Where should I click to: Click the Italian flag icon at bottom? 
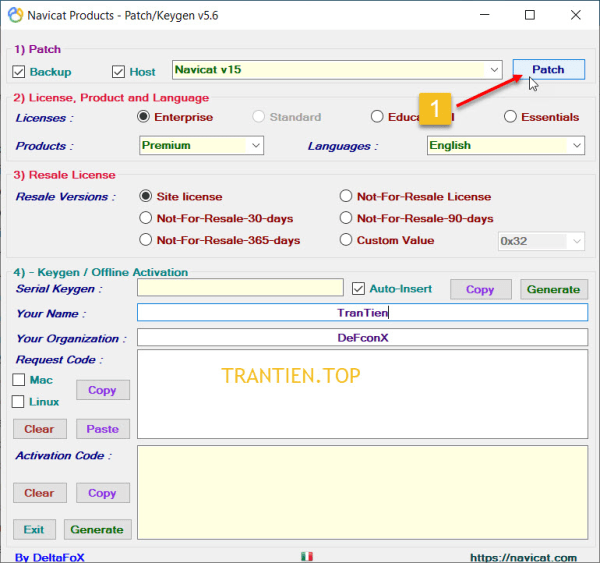pyautogui.click(x=307, y=556)
